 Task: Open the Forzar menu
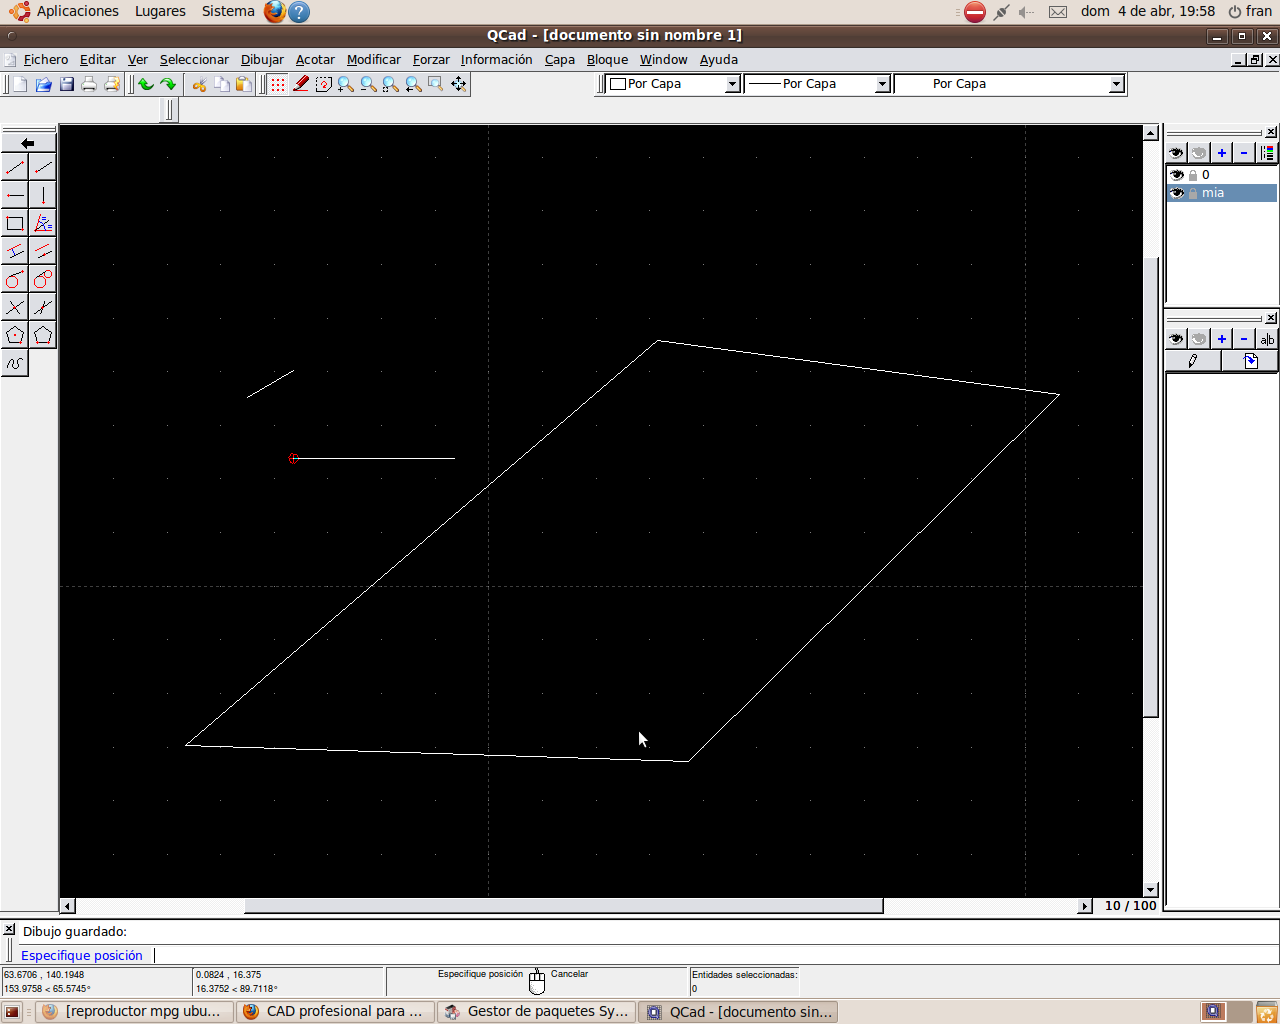[x=431, y=60]
